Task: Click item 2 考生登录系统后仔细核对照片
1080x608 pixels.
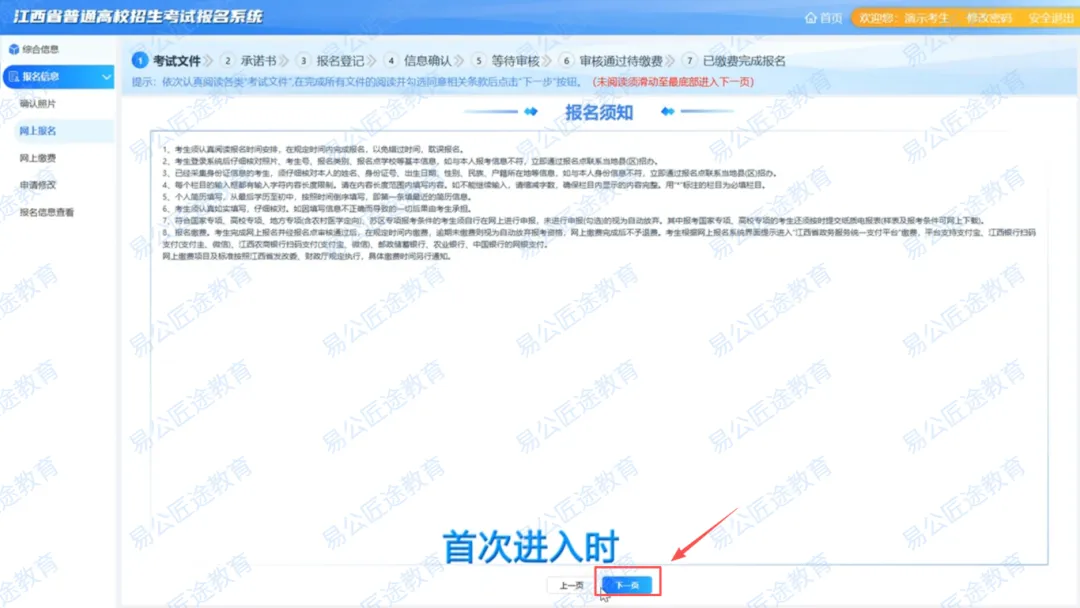Action: coord(411,161)
